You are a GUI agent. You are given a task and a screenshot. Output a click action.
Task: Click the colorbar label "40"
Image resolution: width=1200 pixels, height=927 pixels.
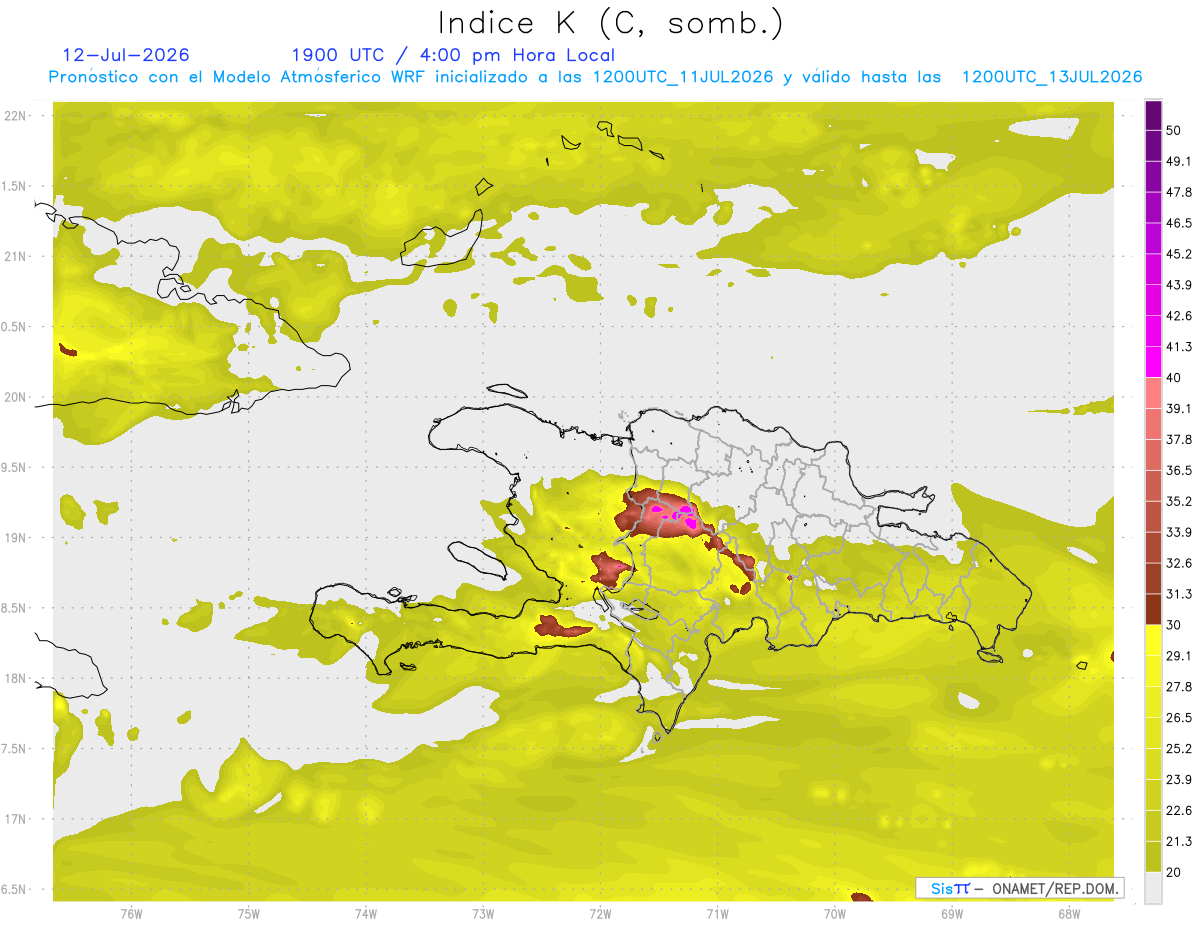point(1175,378)
